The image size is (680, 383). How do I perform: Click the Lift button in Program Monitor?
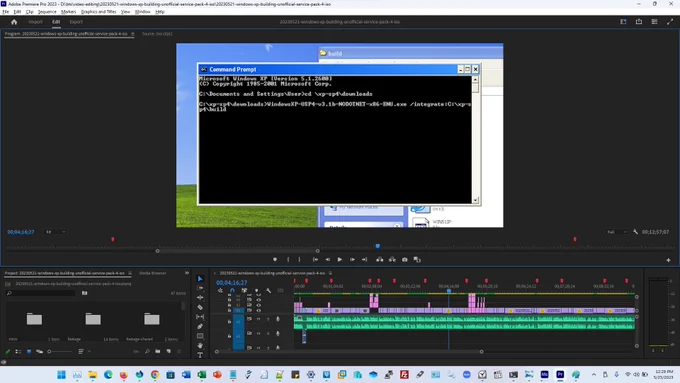coord(379,259)
